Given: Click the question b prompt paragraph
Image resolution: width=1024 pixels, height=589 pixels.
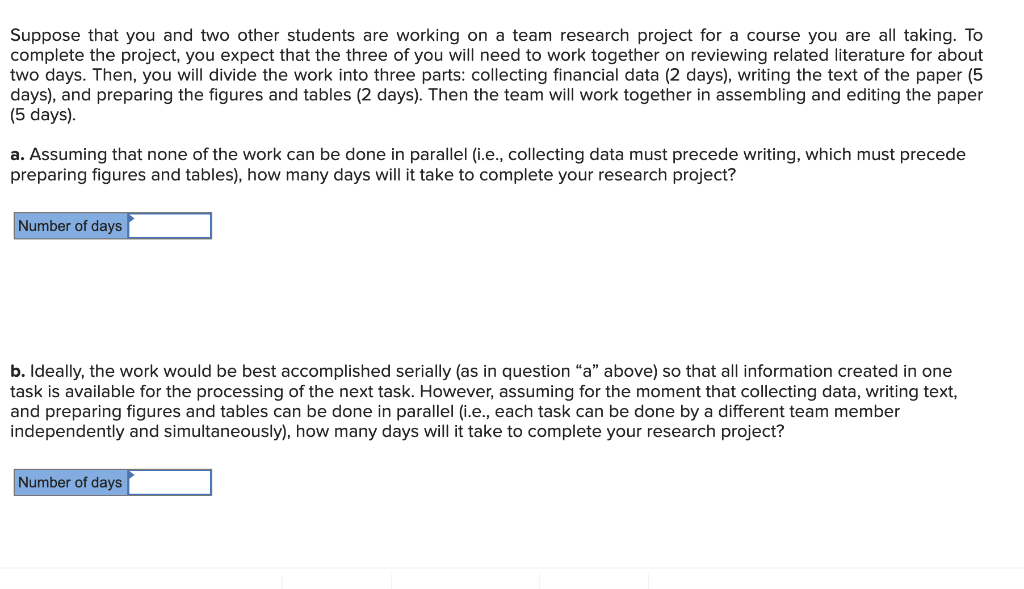Looking at the screenshot, I should (490, 400).
